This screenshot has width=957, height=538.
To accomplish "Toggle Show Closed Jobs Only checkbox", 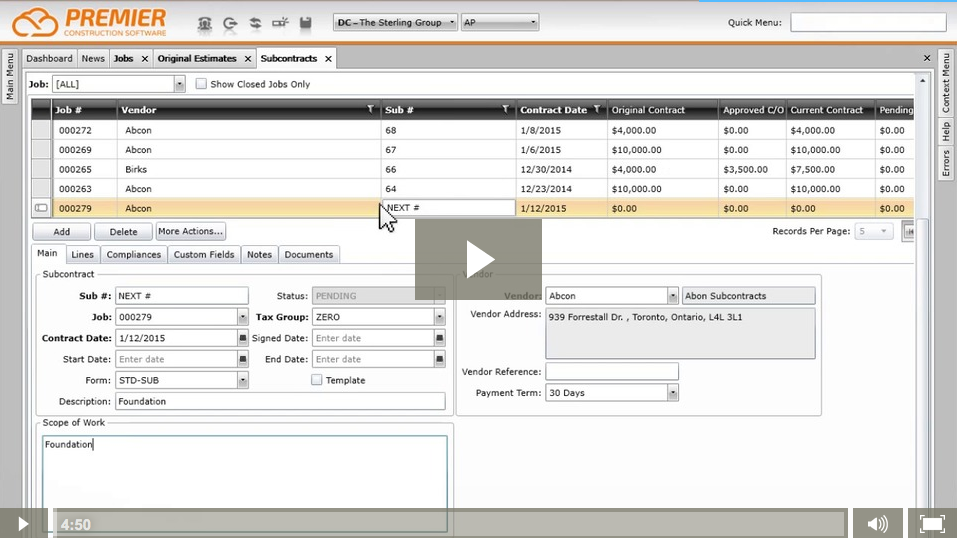I will click(201, 84).
